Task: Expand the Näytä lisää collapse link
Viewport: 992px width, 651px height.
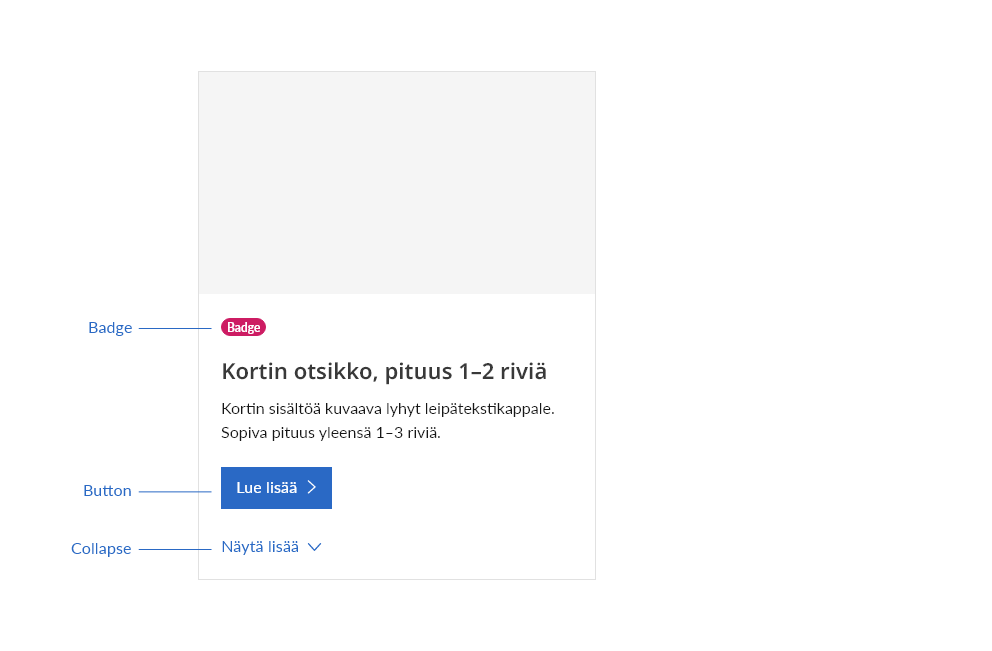Action: click(x=260, y=547)
